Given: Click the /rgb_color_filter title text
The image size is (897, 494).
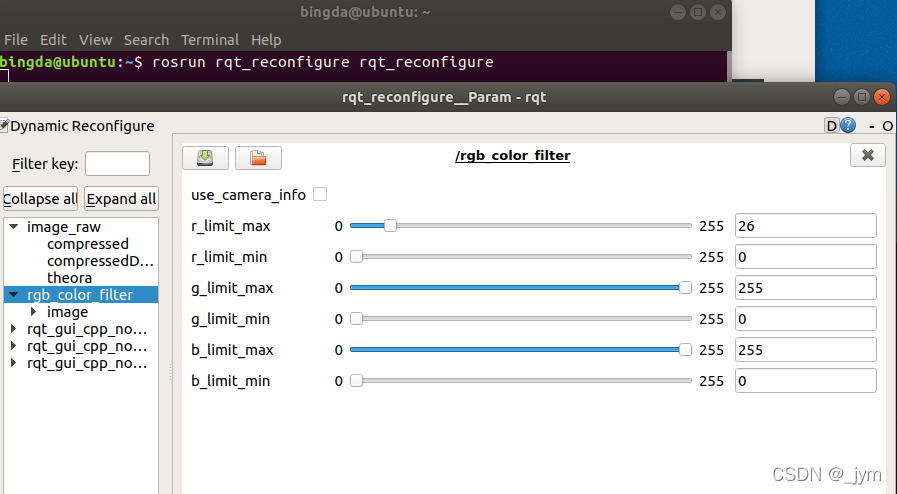Looking at the screenshot, I should (513, 156).
